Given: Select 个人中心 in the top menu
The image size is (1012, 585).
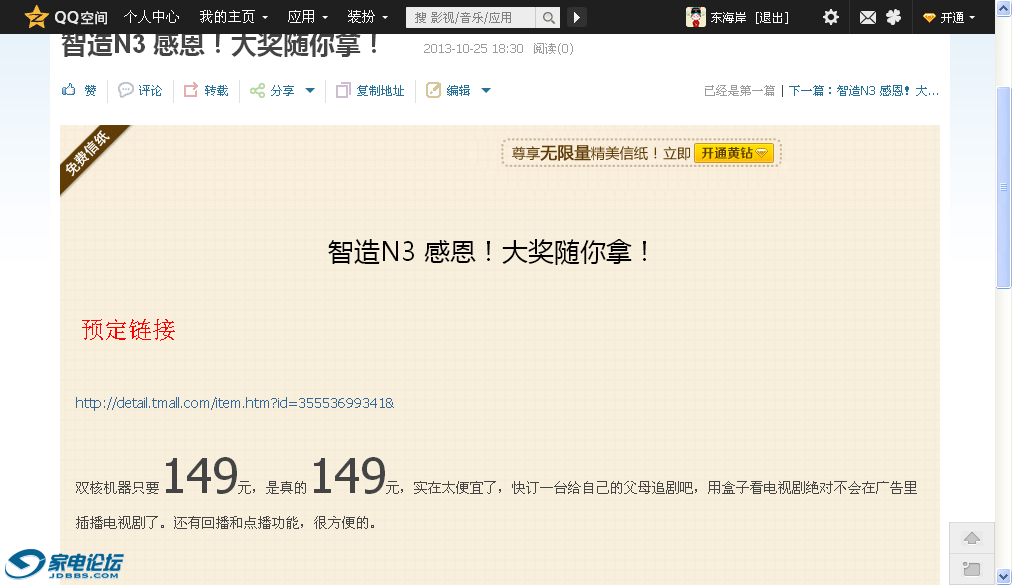Looking at the screenshot, I should (151, 16).
